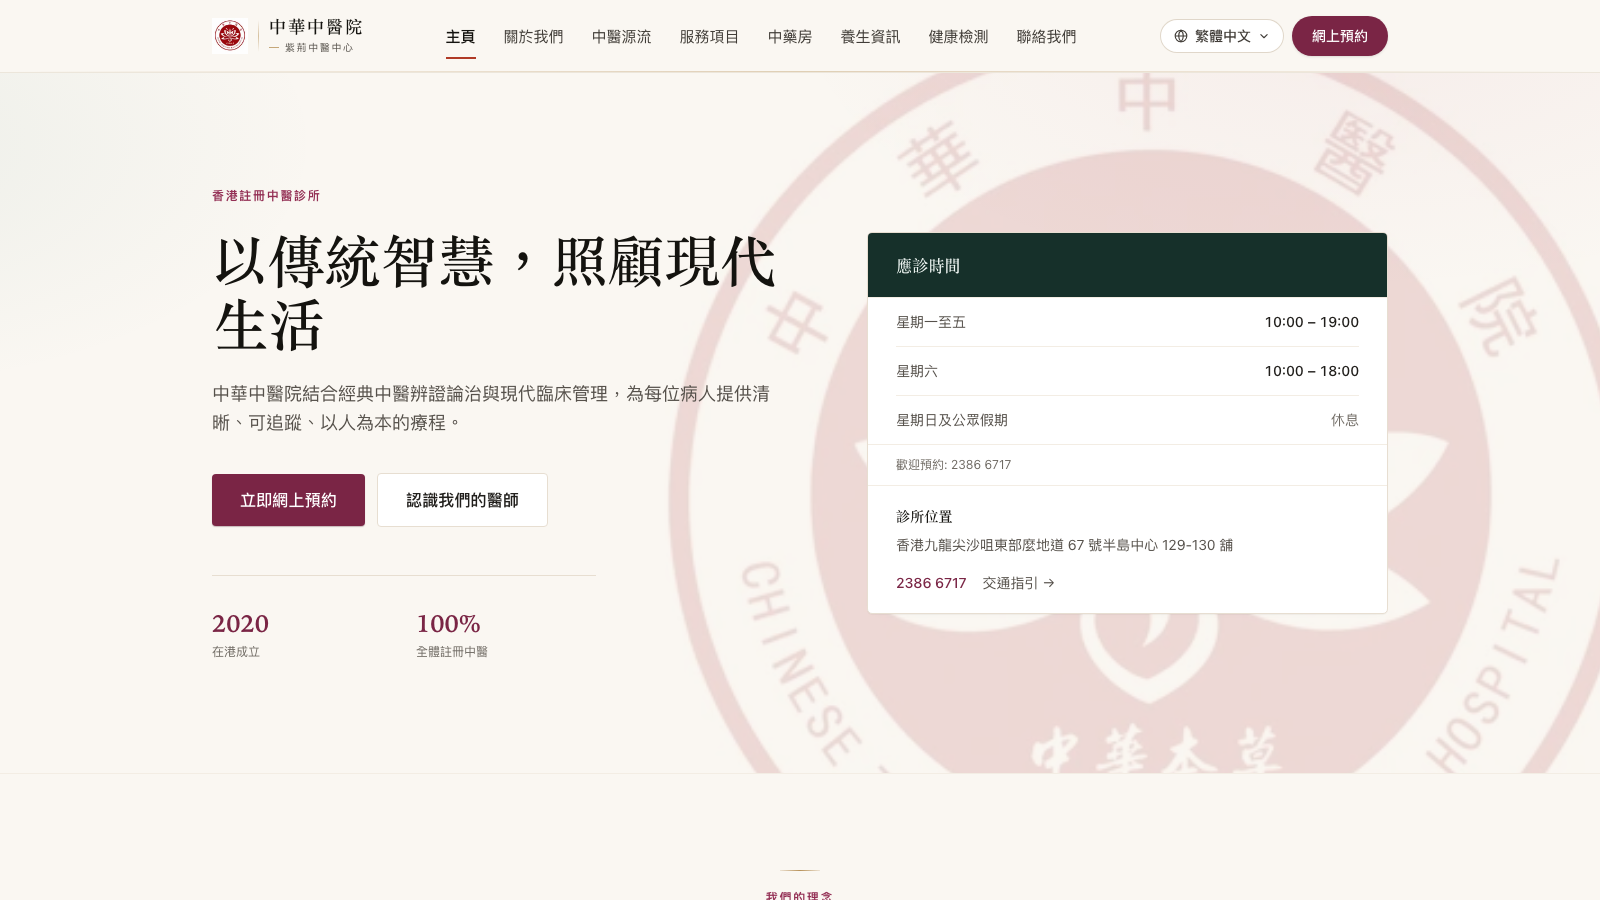Click the globe icon in language selector

coord(1181,36)
